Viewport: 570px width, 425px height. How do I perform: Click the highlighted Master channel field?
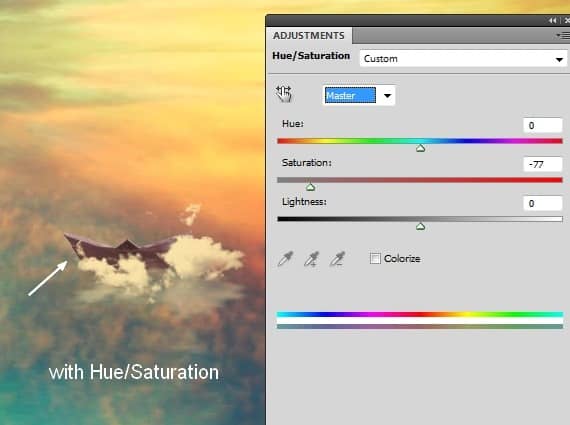point(350,95)
